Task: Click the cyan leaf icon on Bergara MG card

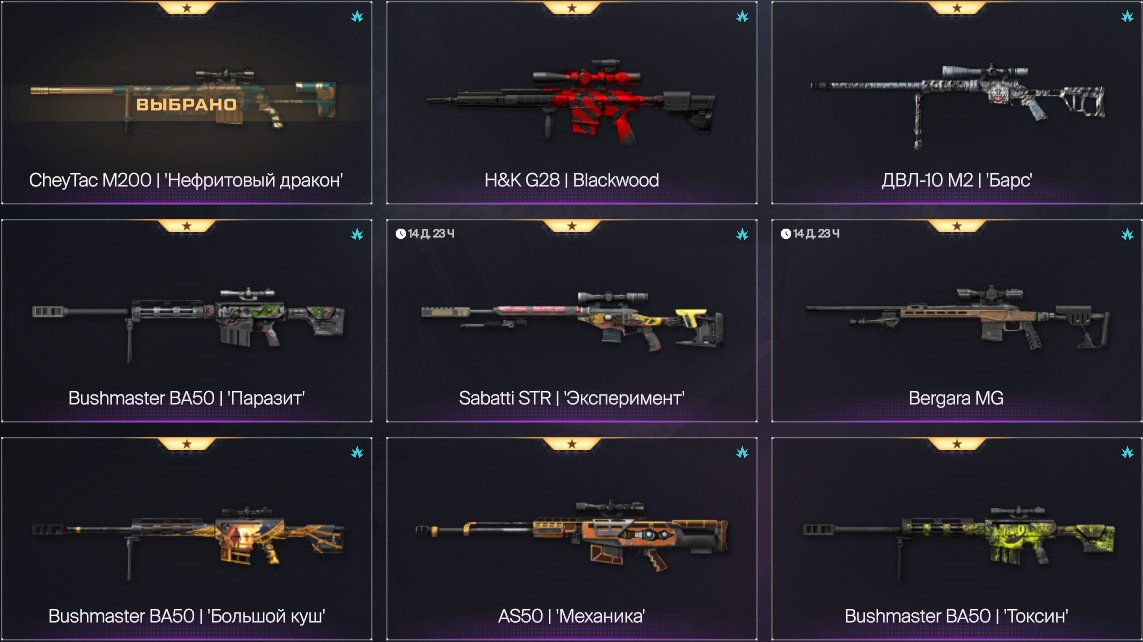Action: (1127, 234)
